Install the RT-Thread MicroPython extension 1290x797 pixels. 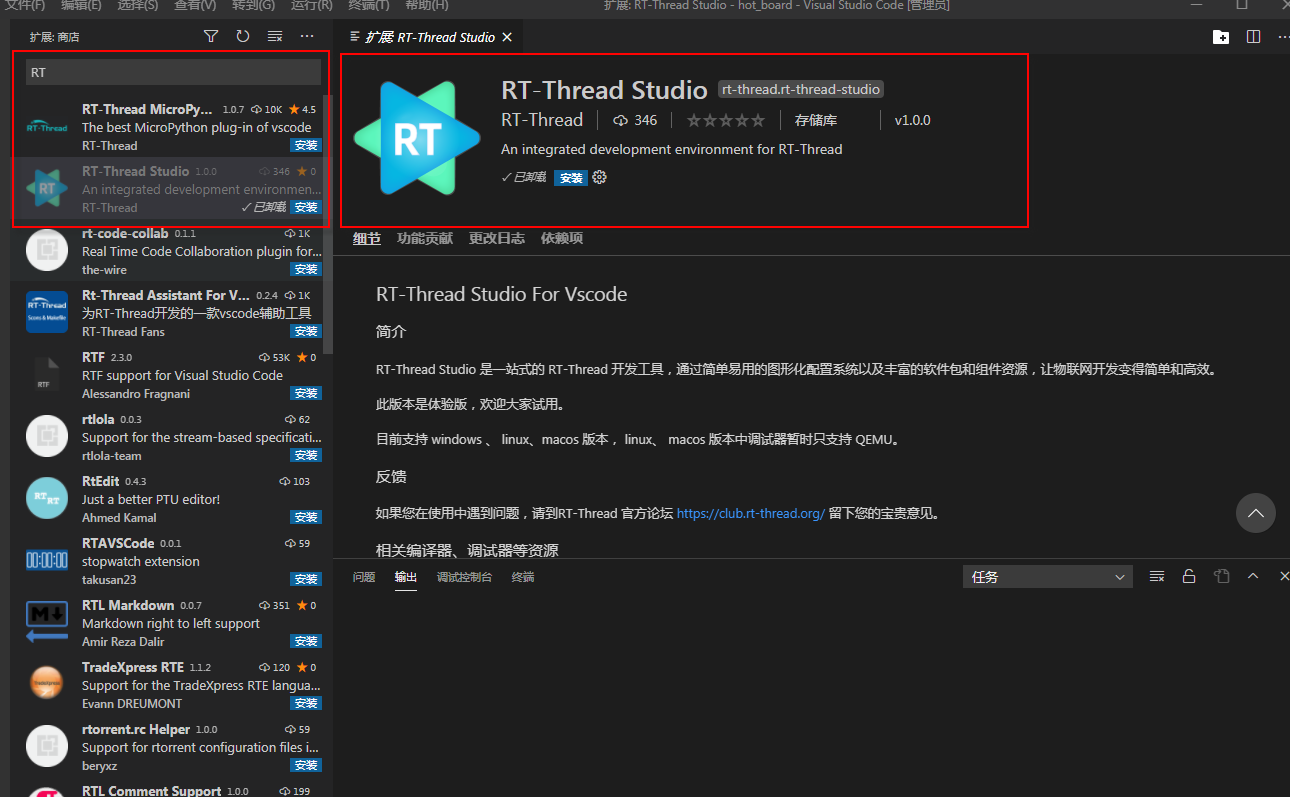point(305,145)
